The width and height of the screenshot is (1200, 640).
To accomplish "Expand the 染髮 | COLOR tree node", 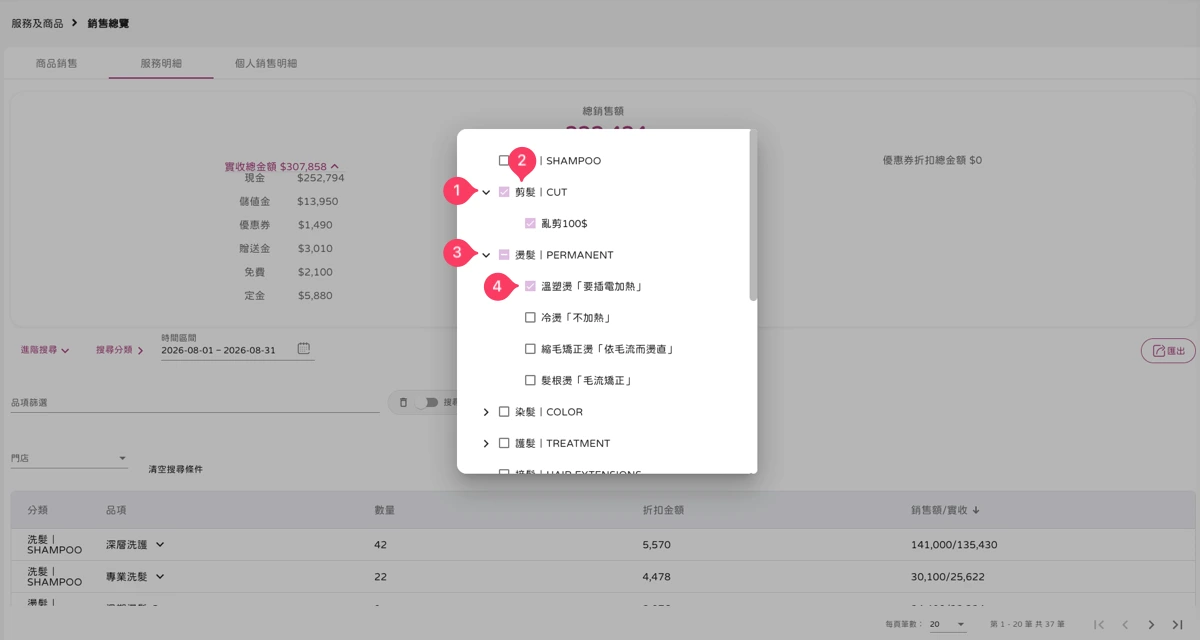I will pos(486,412).
